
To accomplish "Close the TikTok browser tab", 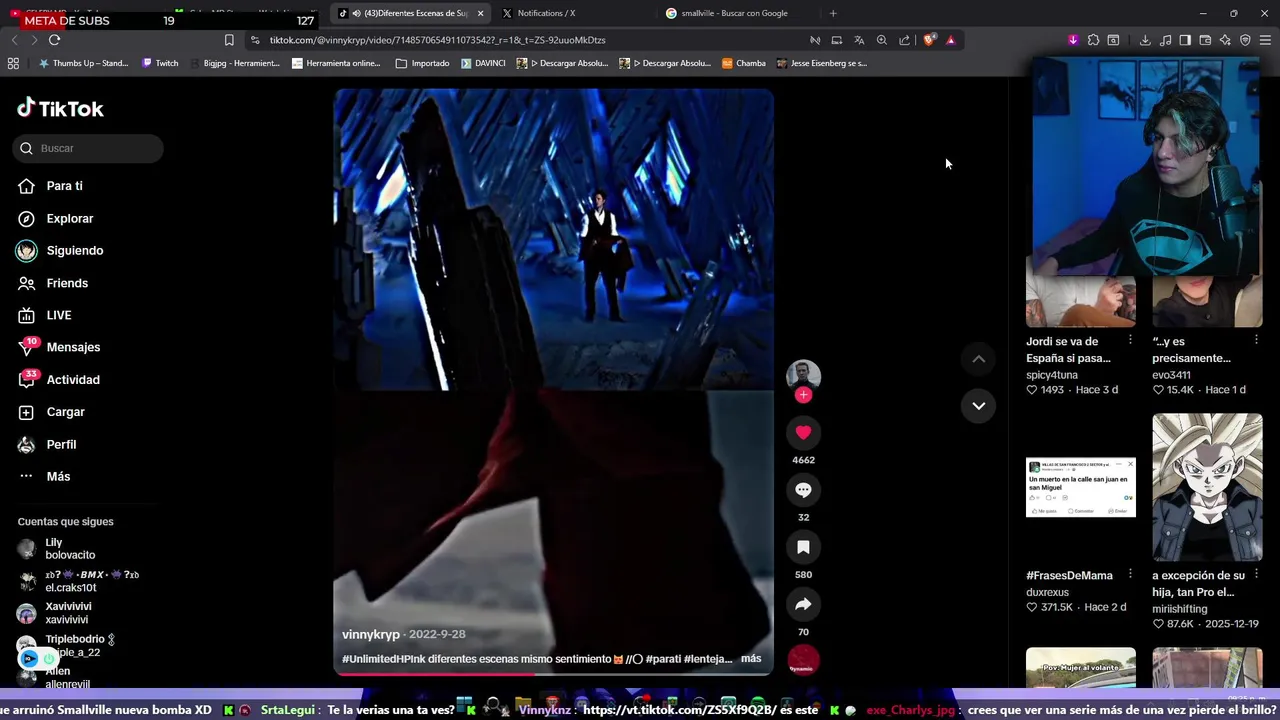I will click(481, 13).
